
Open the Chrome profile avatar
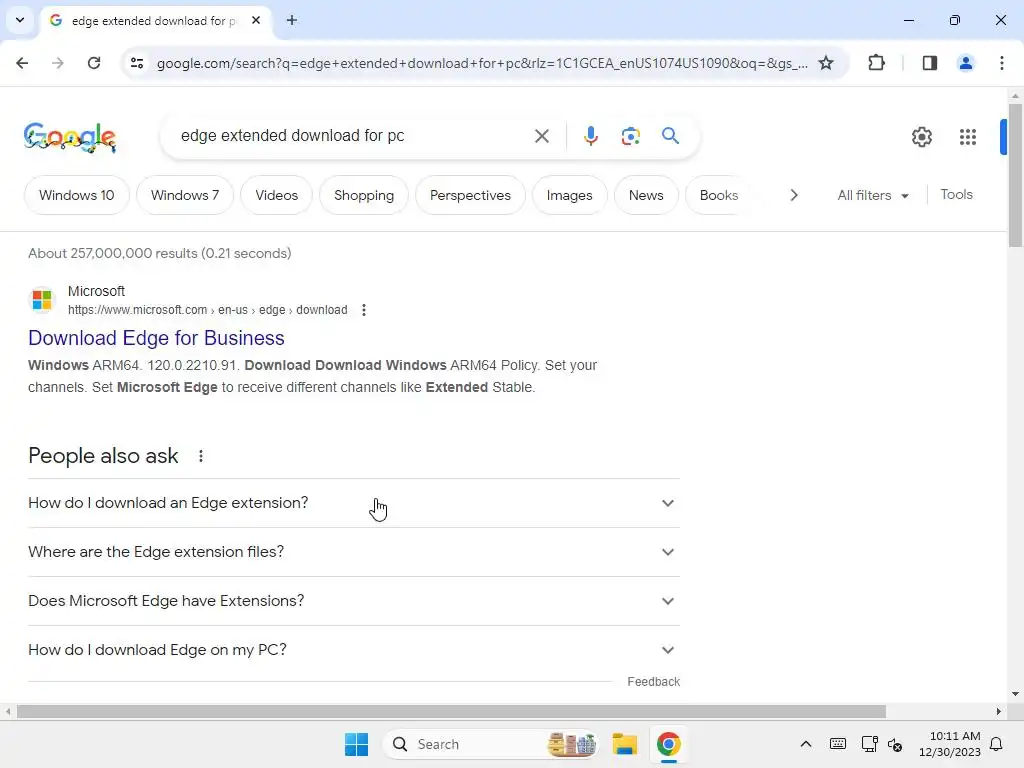coord(966,63)
